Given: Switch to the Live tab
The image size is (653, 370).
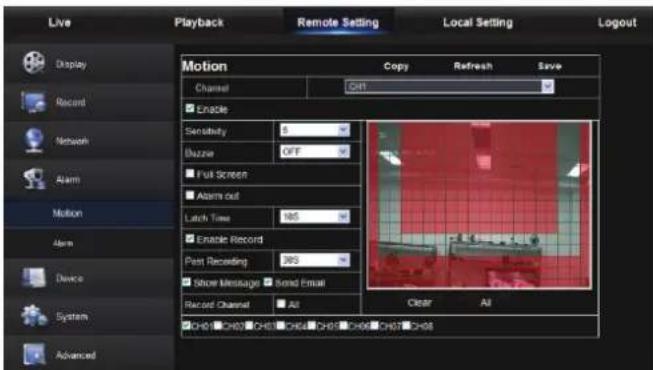Looking at the screenshot, I should [60, 22].
